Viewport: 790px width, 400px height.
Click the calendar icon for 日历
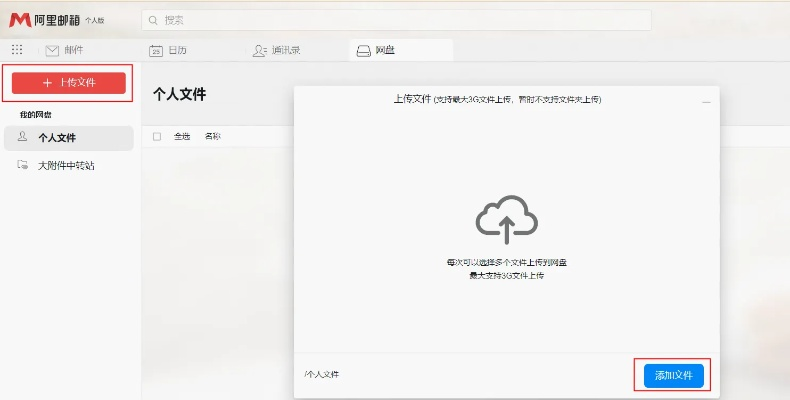point(155,50)
